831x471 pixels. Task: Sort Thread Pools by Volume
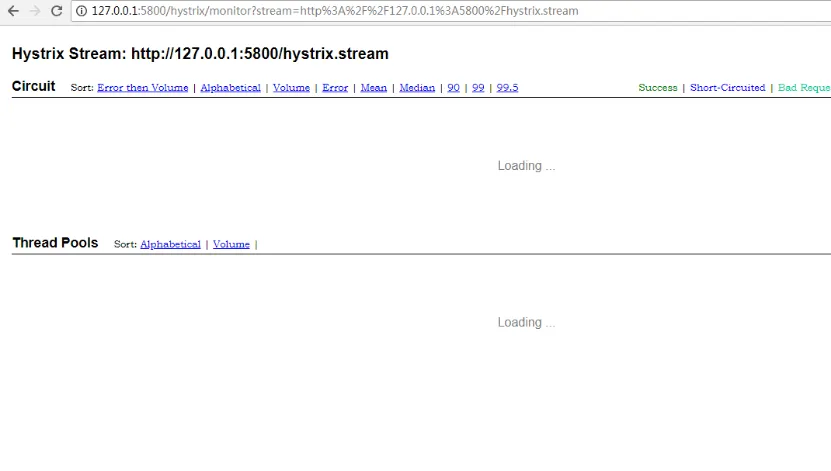(231, 244)
